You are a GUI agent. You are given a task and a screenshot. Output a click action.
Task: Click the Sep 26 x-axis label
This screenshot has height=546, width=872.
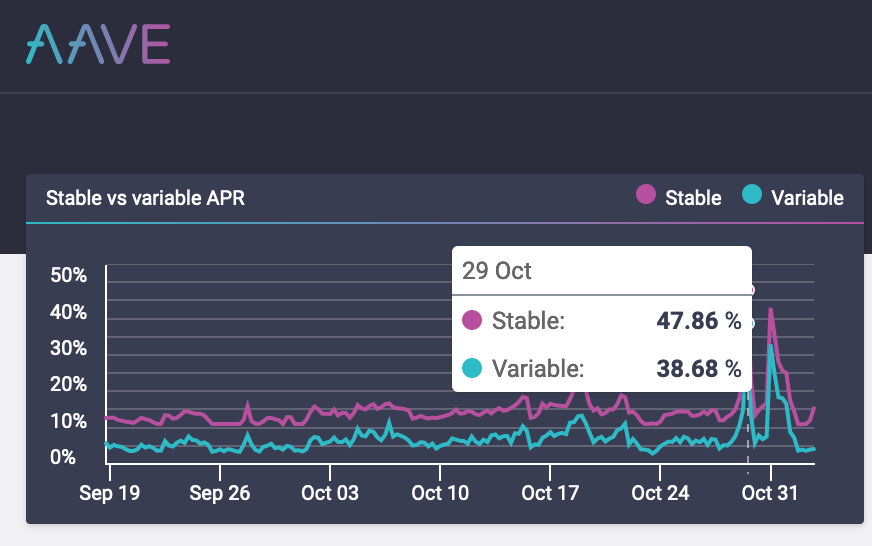(x=219, y=493)
